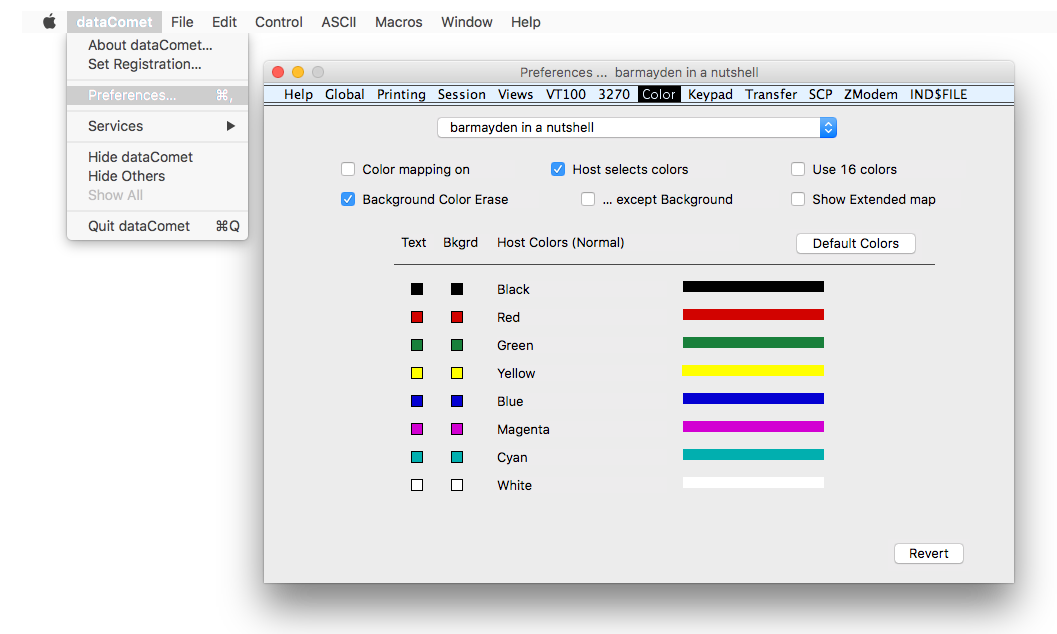The height and width of the screenshot is (634, 1057).
Task: Select the Color tab
Action: pos(659,94)
